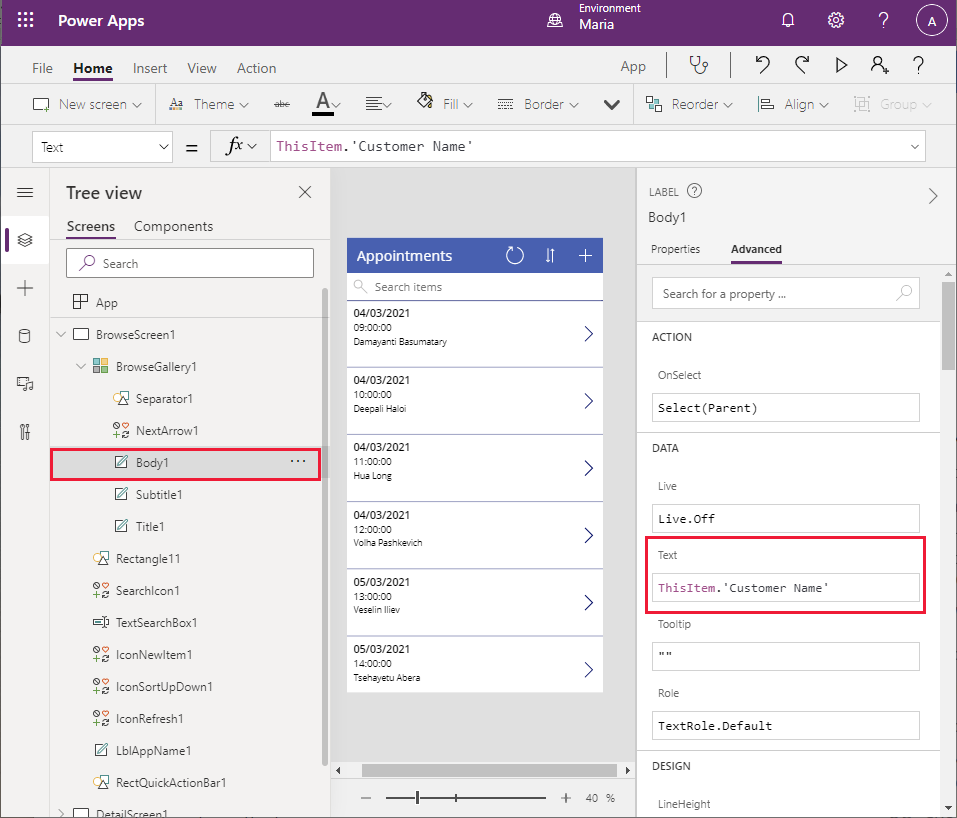The image size is (957, 818).
Task: Collapse the BrowseScreen1 tree node
Action: 61,335
